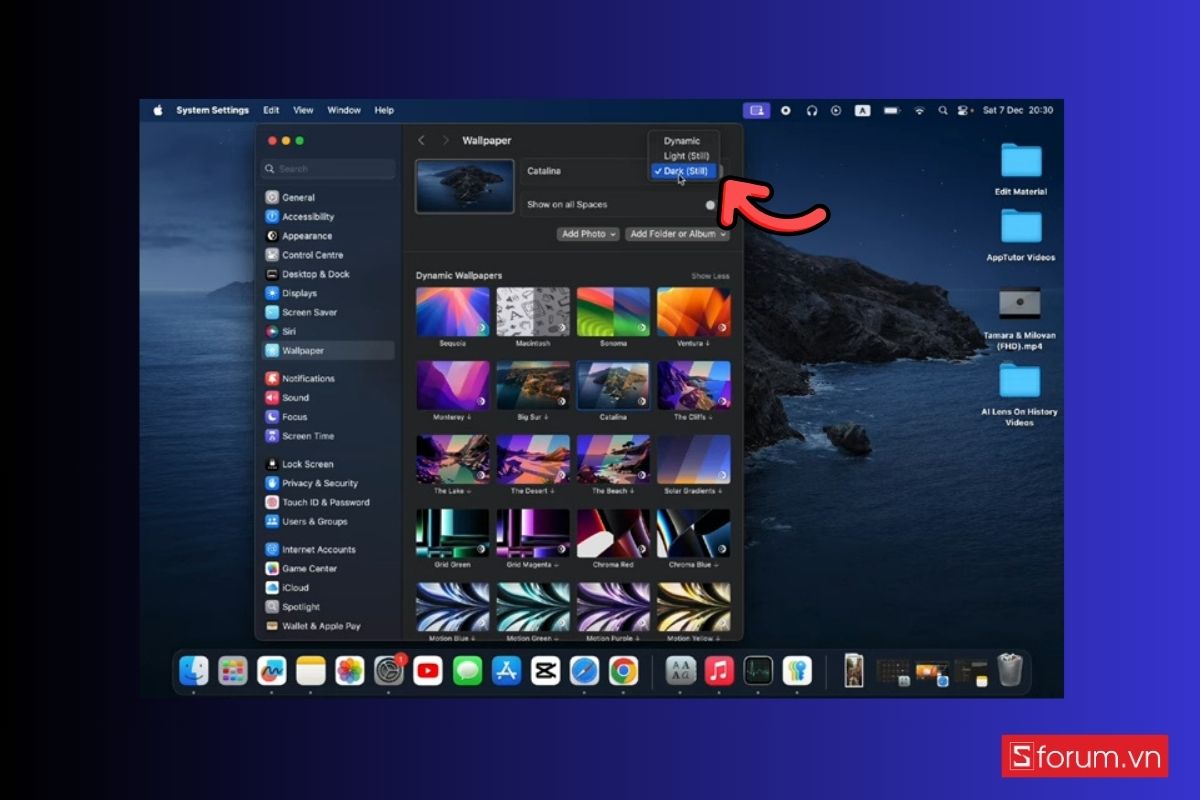Screen dimensions: 1200x800
Task: Expand the Add Folder or Album dropdown
Action: pyautogui.click(x=678, y=234)
